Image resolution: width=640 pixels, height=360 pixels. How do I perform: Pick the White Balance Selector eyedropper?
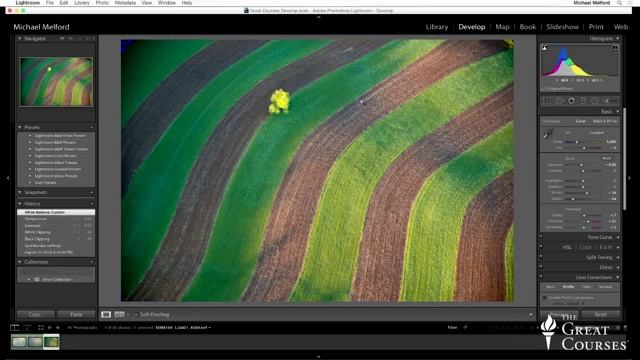click(x=548, y=134)
